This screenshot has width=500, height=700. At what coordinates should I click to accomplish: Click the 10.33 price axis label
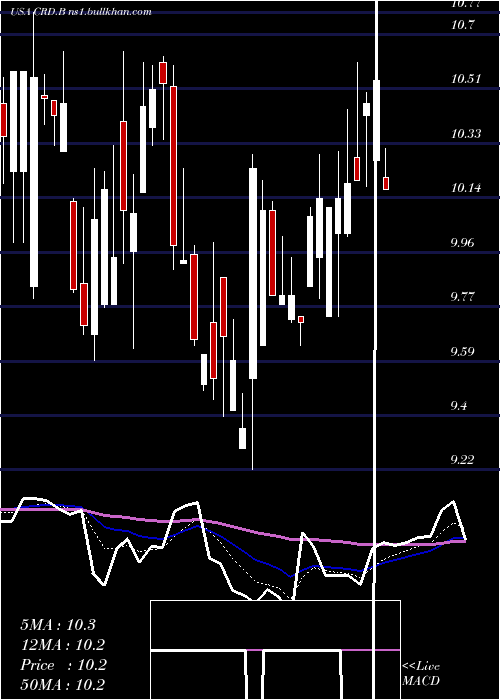[466, 133]
